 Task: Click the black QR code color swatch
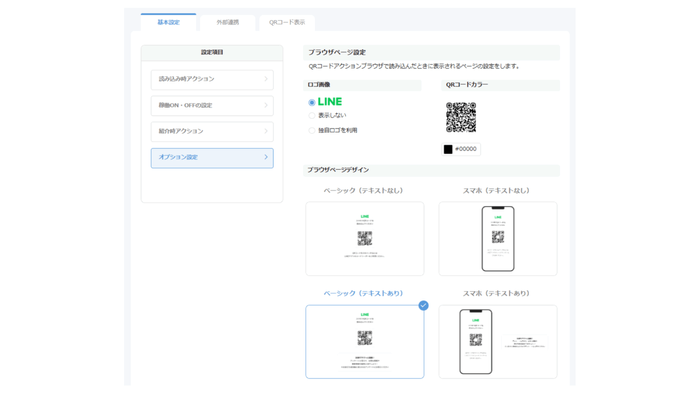point(448,149)
